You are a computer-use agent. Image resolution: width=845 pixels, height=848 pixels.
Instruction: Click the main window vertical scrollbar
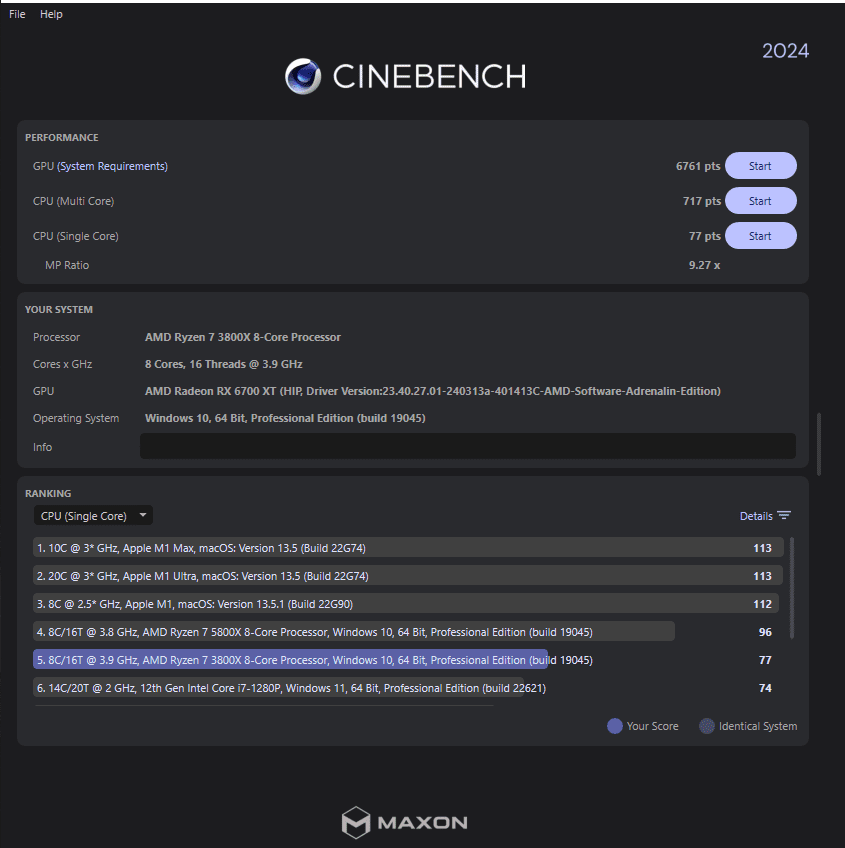[819, 444]
